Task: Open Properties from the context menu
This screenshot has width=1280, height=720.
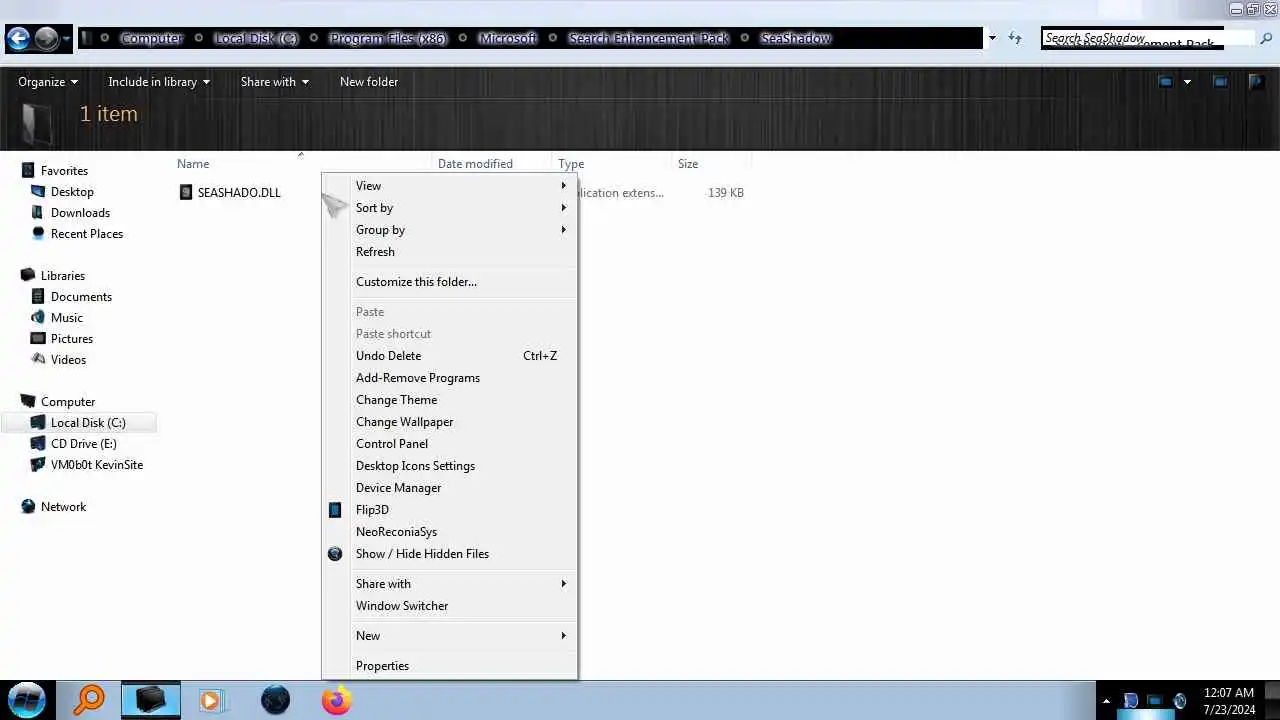Action: pos(449,666)
